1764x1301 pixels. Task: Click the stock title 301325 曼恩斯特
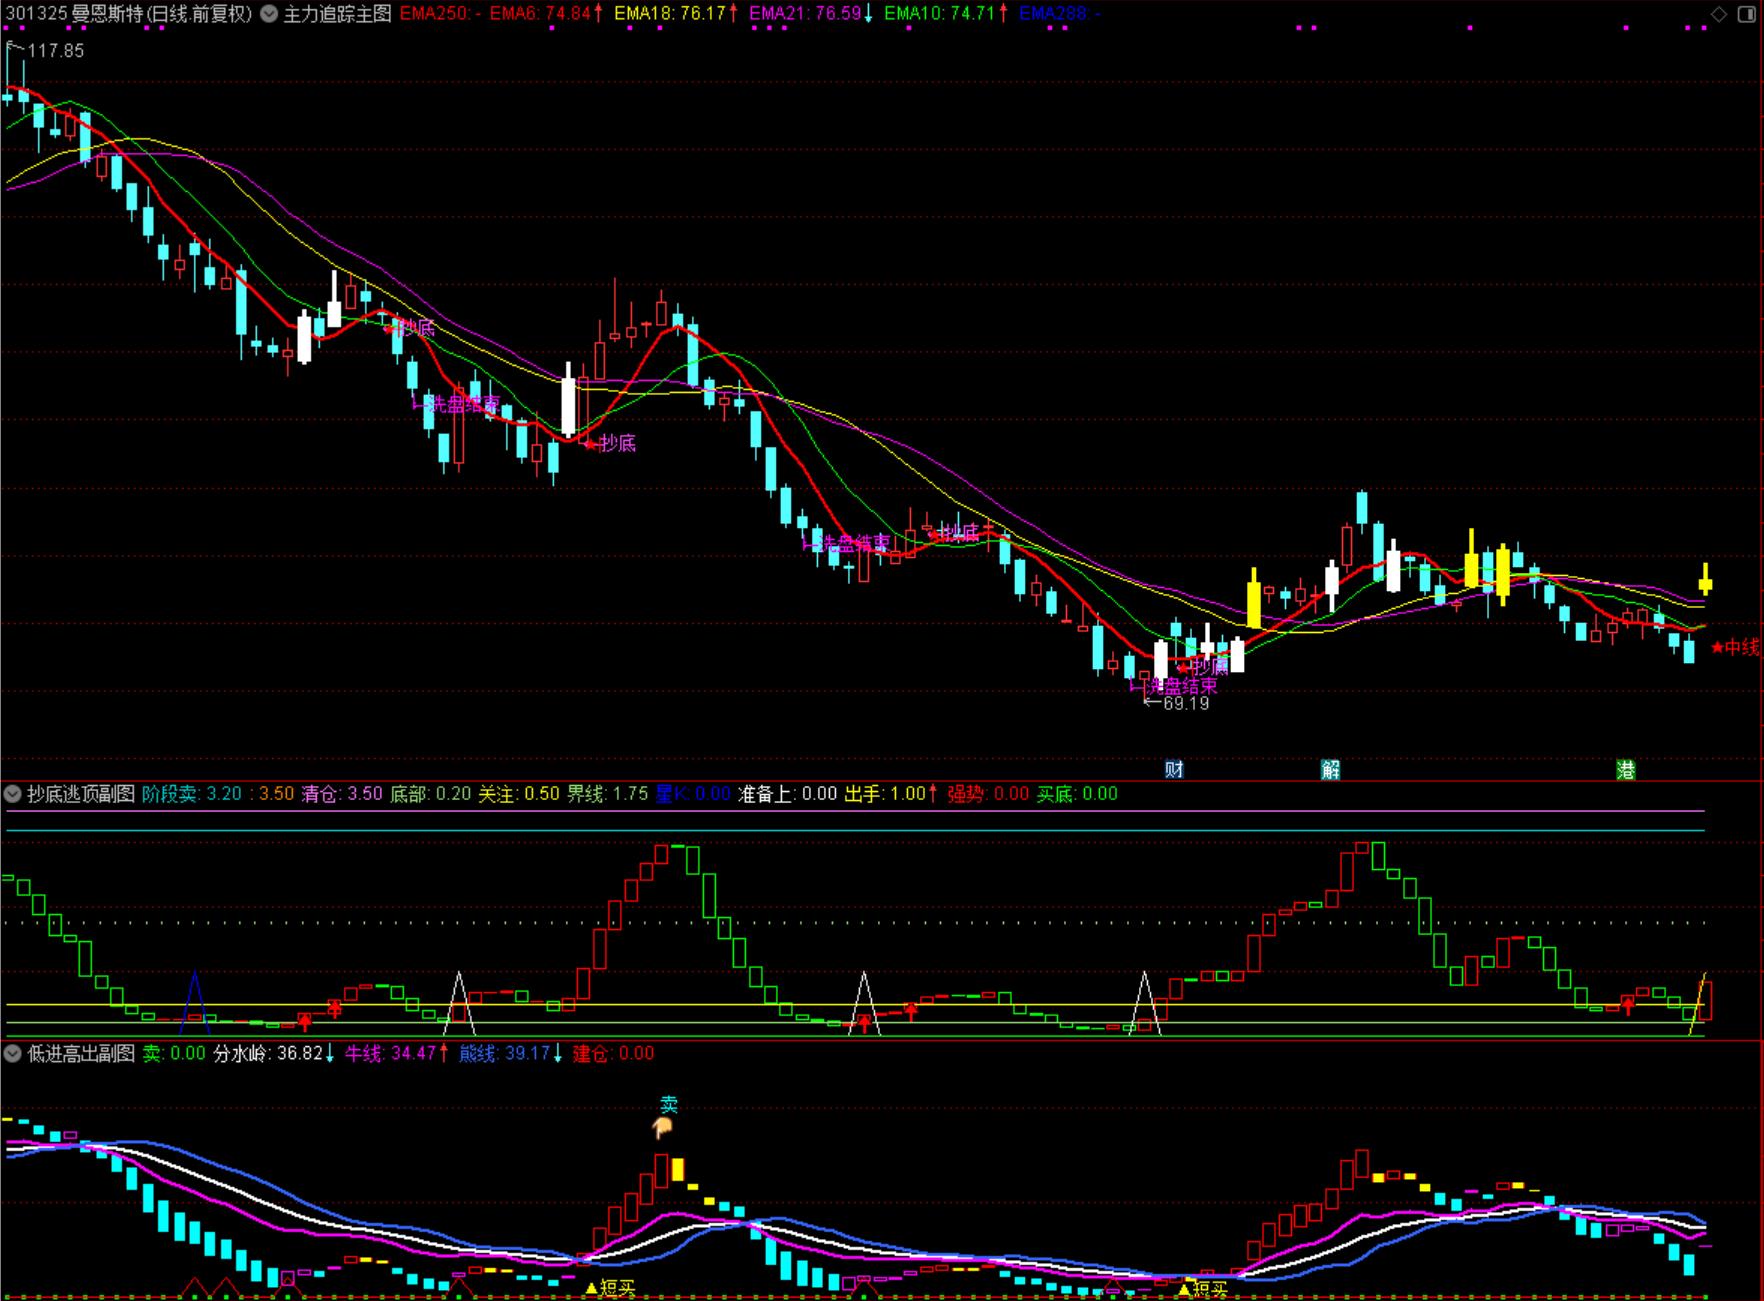(76, 14)
